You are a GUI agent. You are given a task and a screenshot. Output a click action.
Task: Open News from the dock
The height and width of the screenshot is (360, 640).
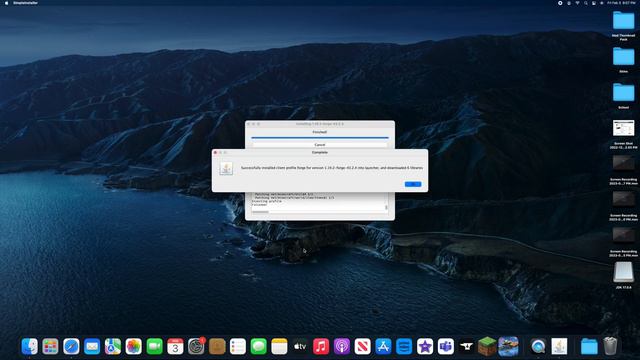pyautogui.click(x=362, y=347)
